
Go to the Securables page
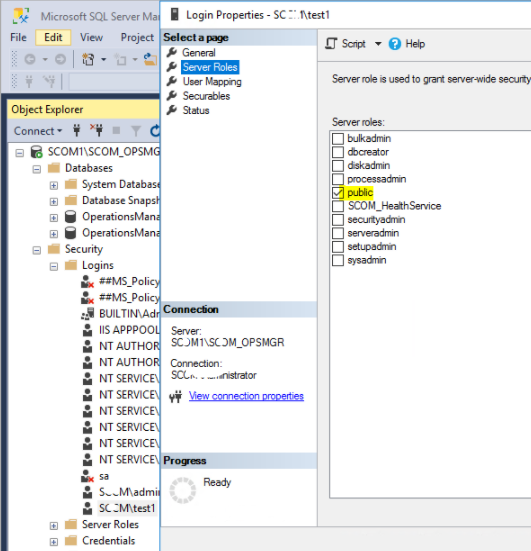click(x=206, y=96)
